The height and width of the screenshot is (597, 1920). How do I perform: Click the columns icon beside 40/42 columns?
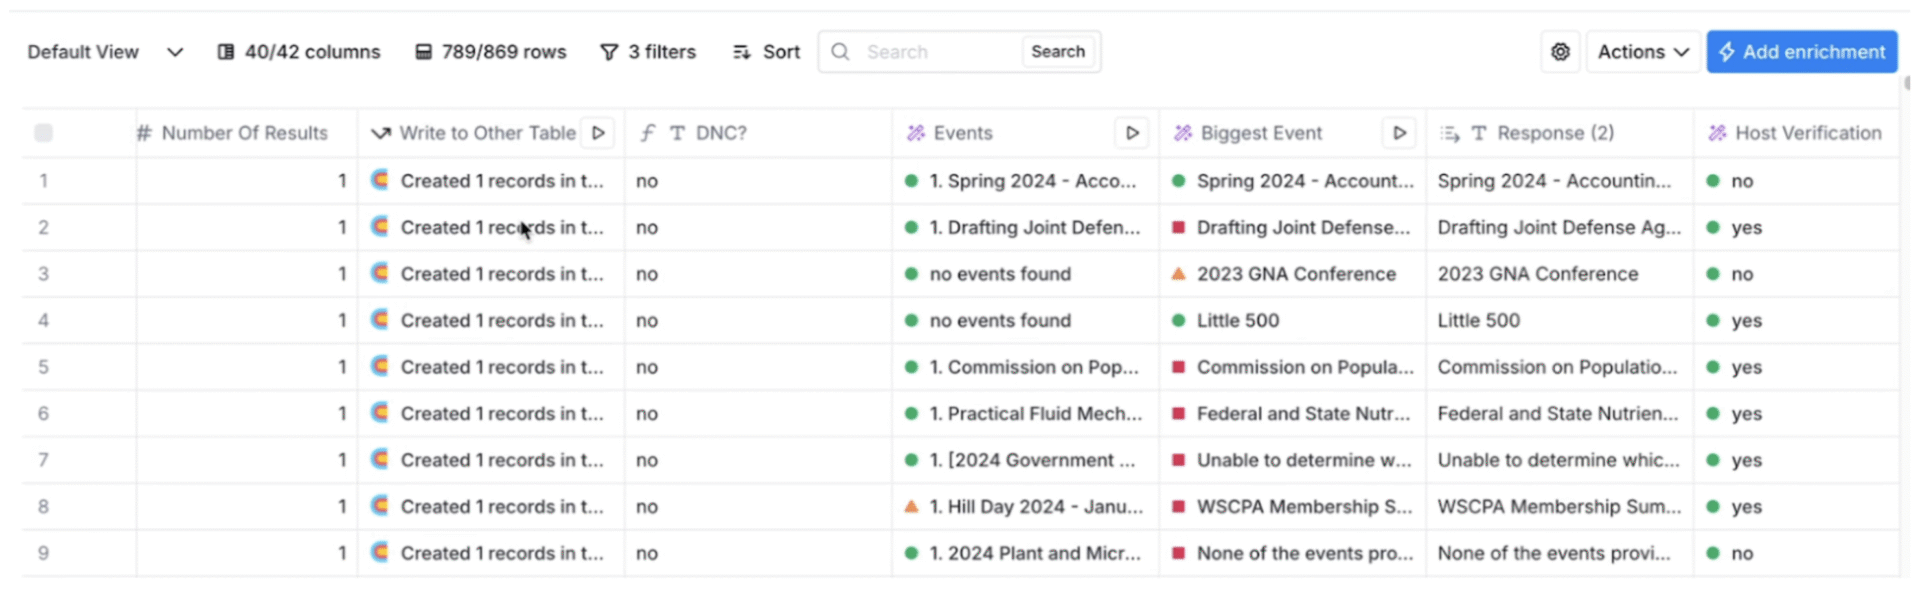pyautogui.click(x=226, y=52)
